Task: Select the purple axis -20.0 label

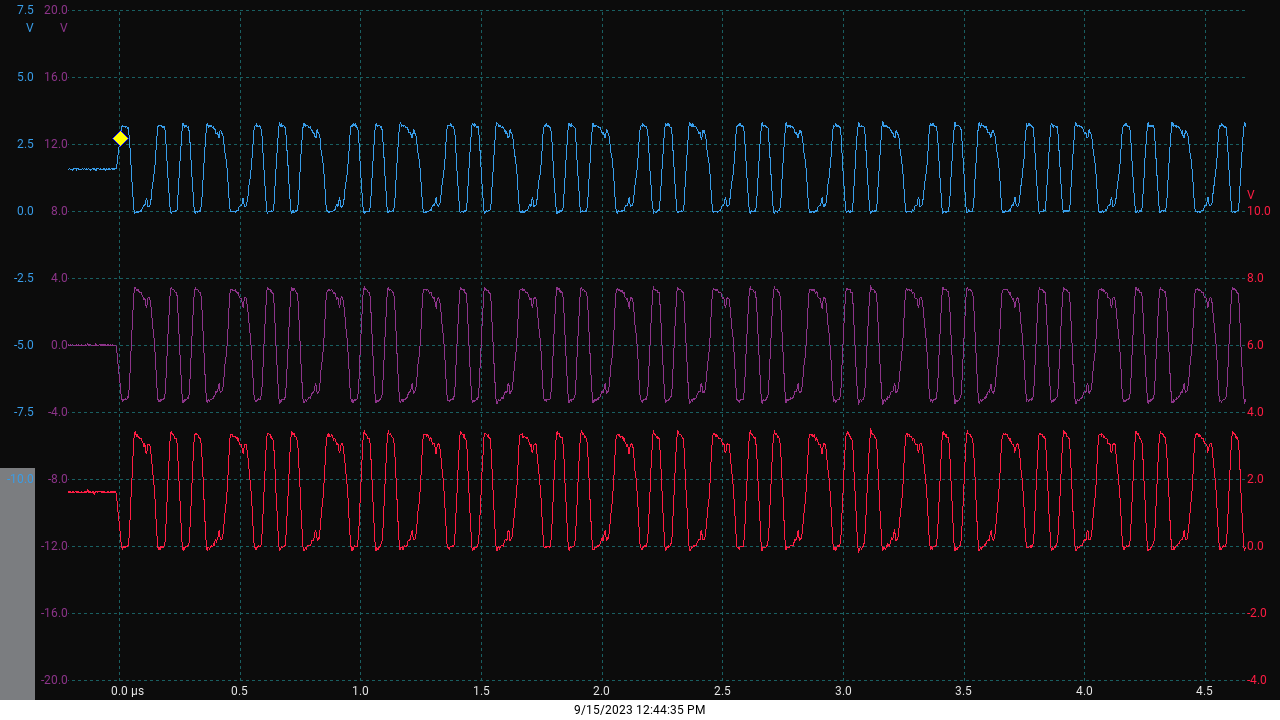Action: [x=54, y=680]
